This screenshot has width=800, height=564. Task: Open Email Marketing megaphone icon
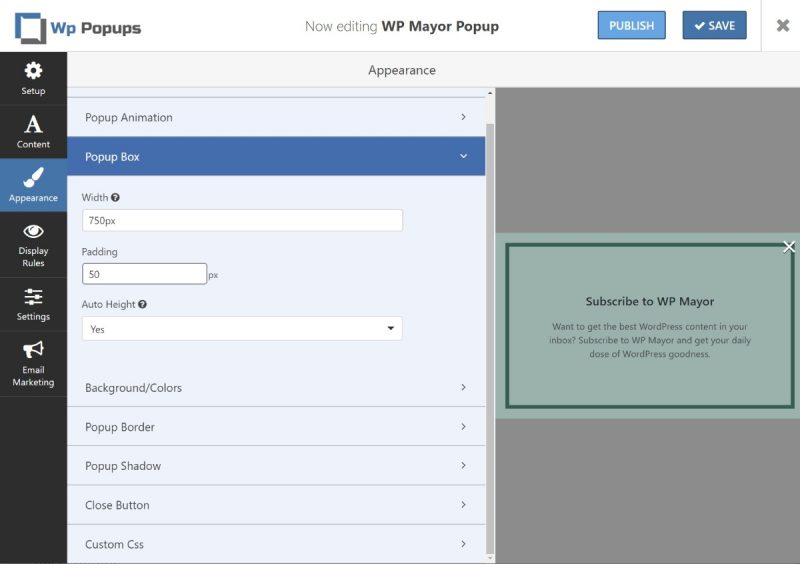[33, 350]
